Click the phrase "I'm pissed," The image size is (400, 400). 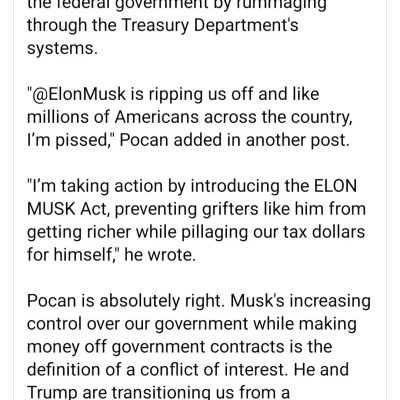point(71,140)
